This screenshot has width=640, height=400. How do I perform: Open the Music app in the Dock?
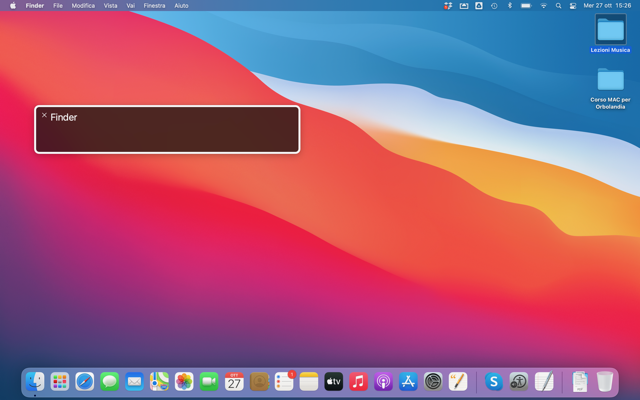(x=359, y=382)
